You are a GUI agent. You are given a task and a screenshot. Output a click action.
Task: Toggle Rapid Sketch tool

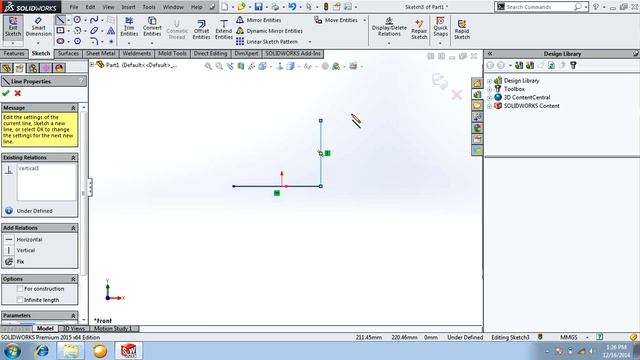point(462,29)
